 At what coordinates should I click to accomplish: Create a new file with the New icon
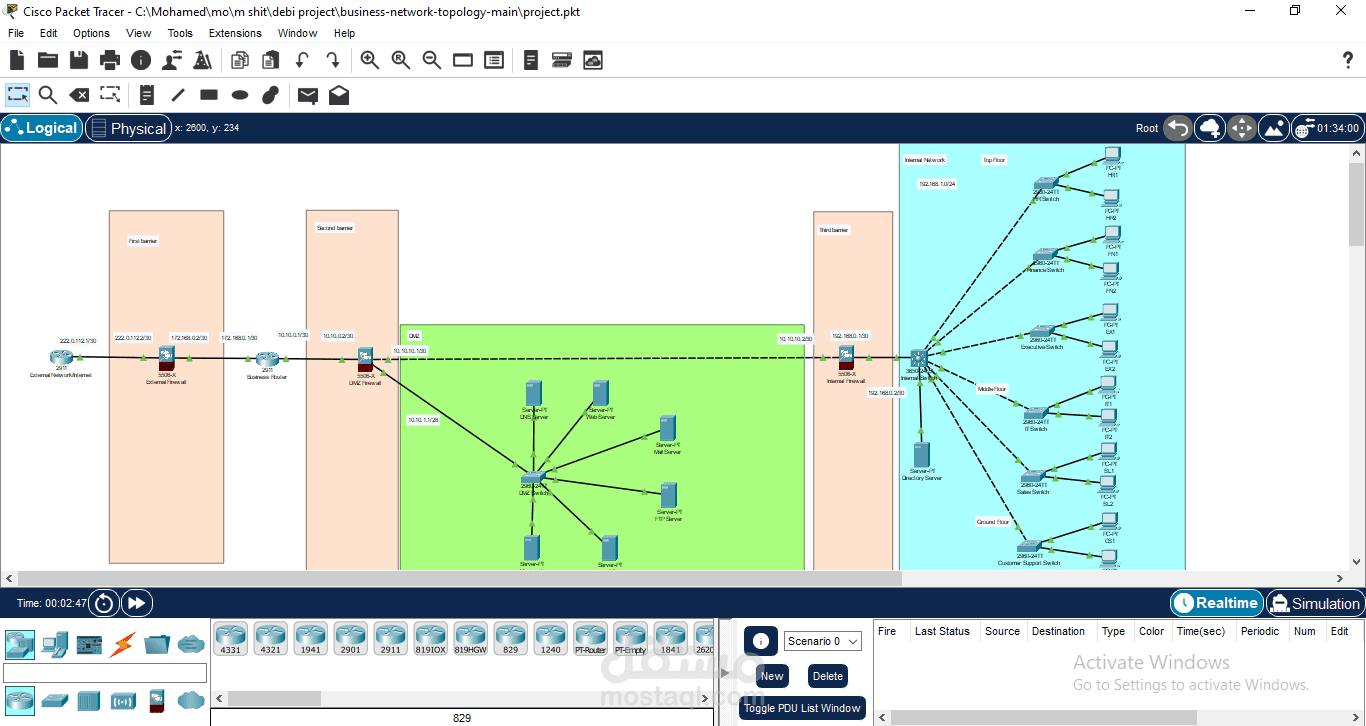(x=17, y=60)
